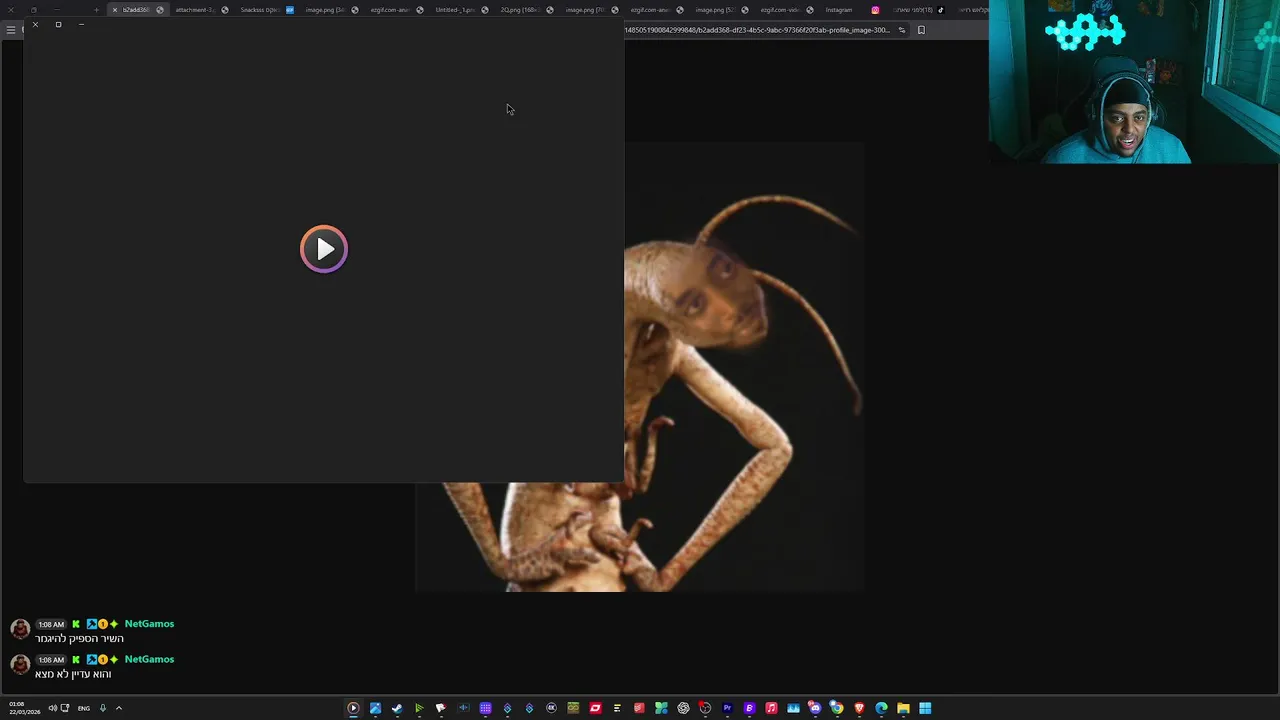The image size is (1280, 720).
Task: Open the 8K round taskbar app
Action: (551, 708)
